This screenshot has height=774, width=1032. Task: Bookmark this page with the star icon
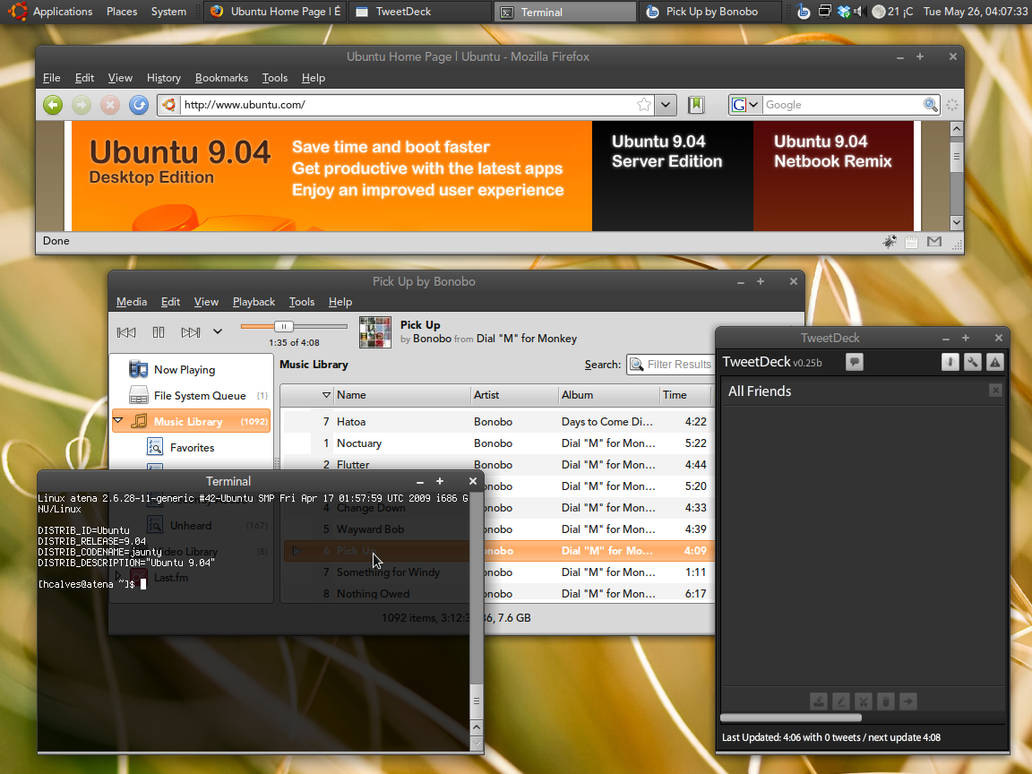(x=644, y=105)
